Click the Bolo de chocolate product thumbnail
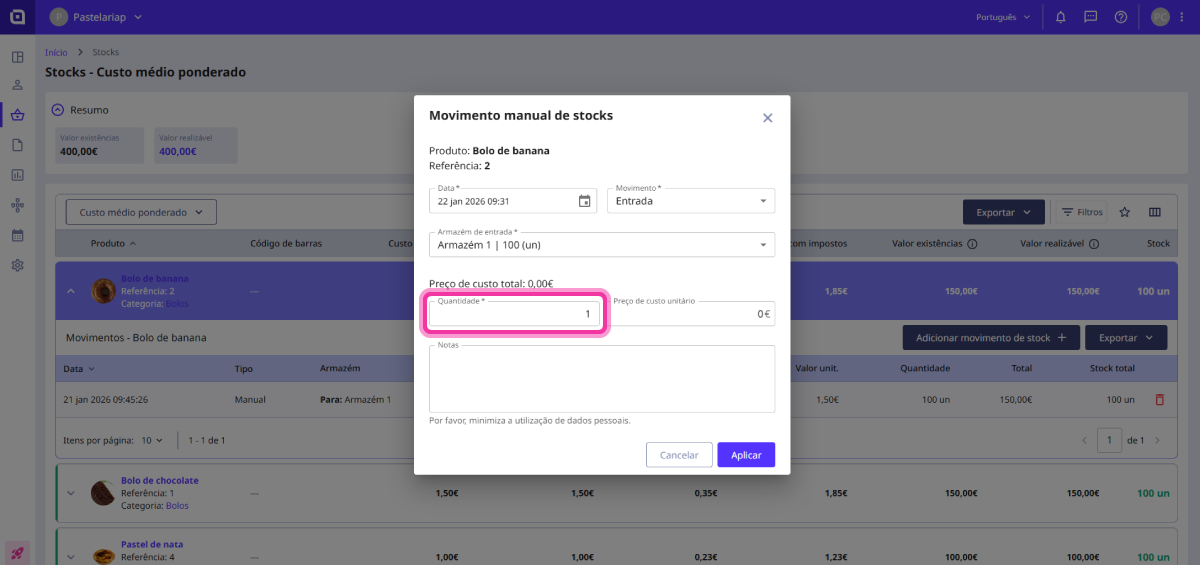This screenshot has width=1200, height=565. pyautogui.click(x=103, y=493)
